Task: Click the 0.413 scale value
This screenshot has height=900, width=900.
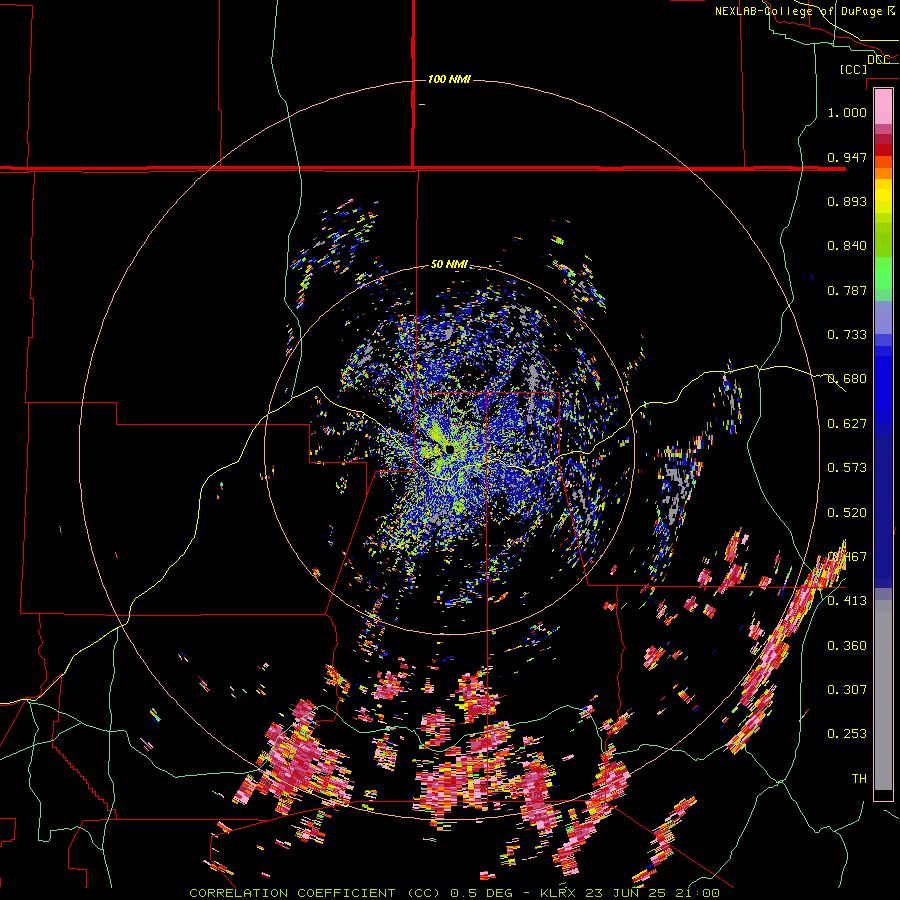Action: point(847,601)
